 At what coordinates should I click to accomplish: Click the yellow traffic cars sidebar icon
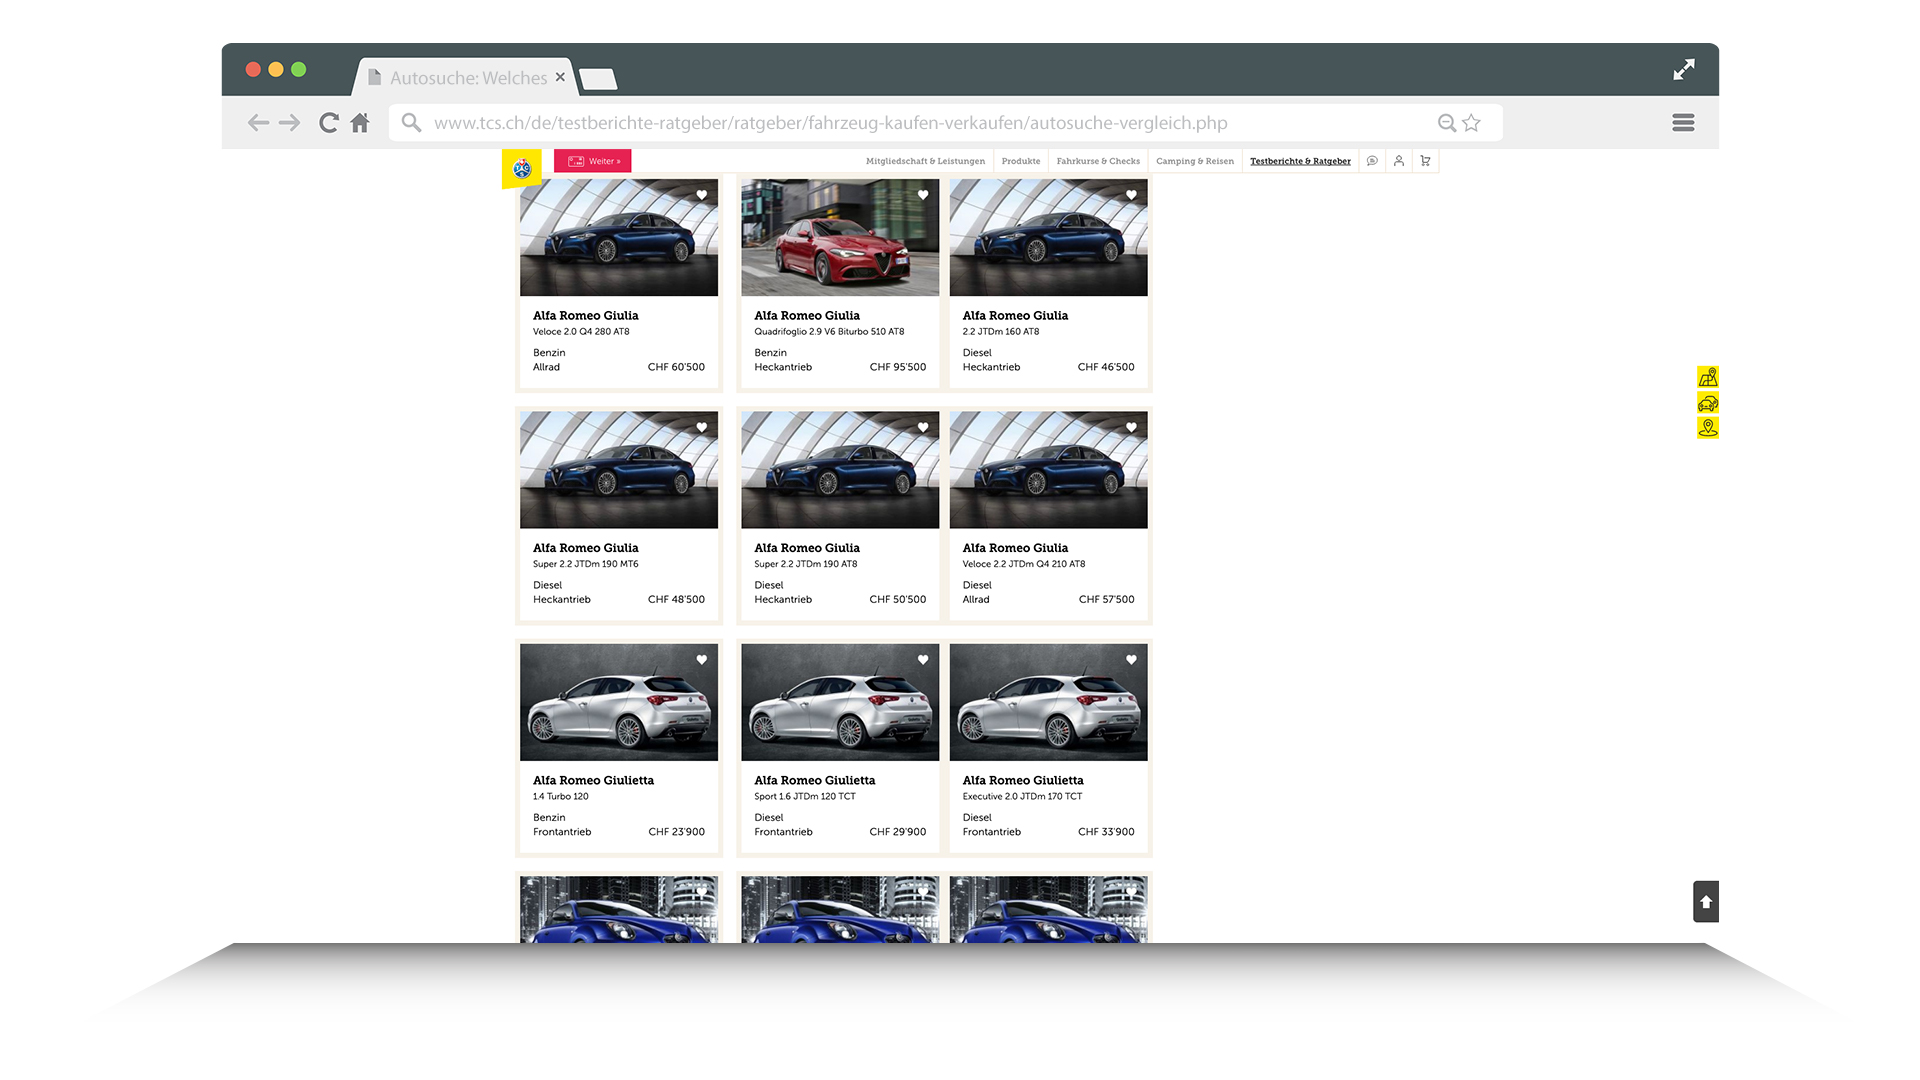[x=1707, y=403]
